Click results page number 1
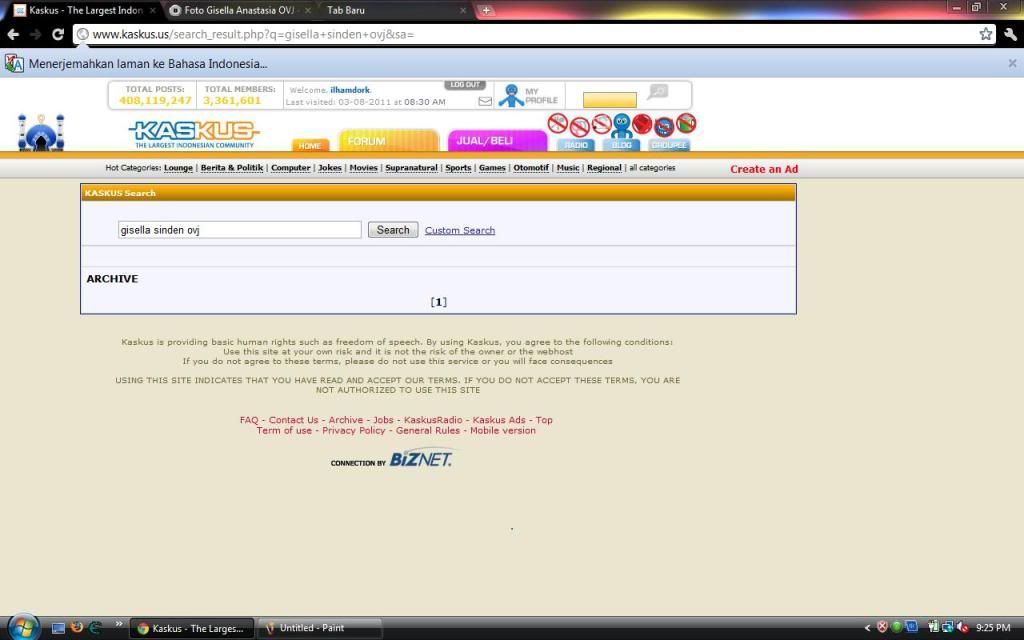The height and width of the screenshot is (640, 1024). tap(439, 302)
